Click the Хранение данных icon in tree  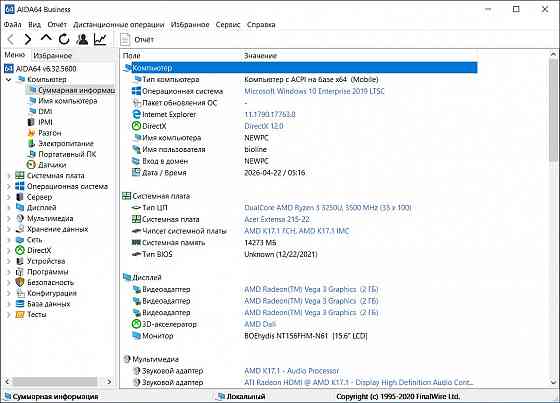click(x=20, y=229)
